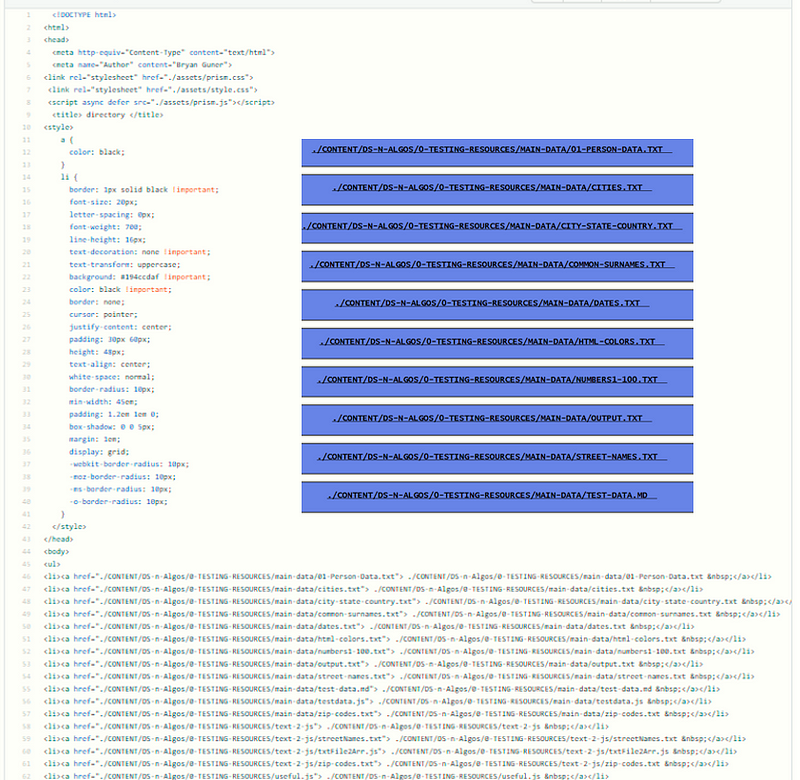Click the <title> directory </title> line
800x780 pixels.
pyautogui.click(x=108, y=115)
